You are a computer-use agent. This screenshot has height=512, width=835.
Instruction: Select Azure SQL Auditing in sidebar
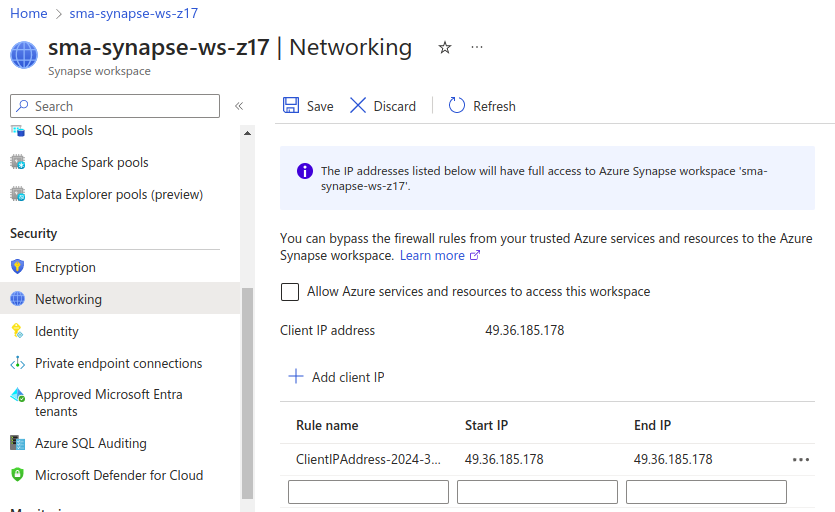pos(90,443)
